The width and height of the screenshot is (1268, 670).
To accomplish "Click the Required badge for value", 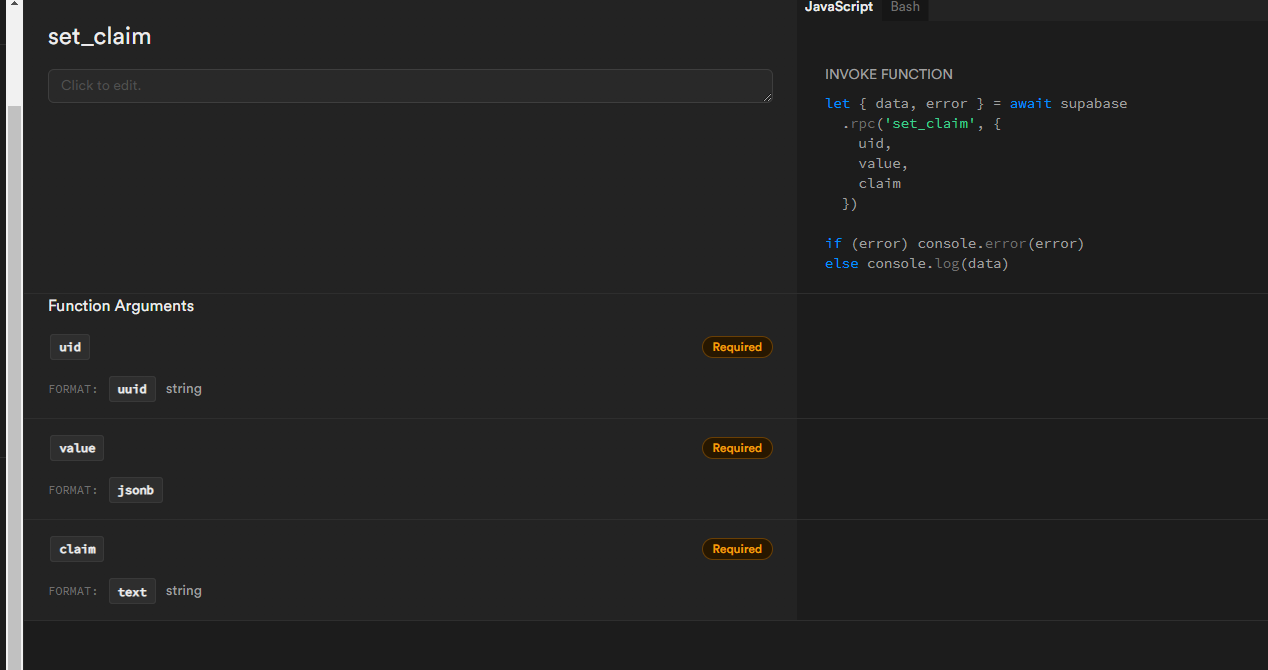I will [737, 448].
